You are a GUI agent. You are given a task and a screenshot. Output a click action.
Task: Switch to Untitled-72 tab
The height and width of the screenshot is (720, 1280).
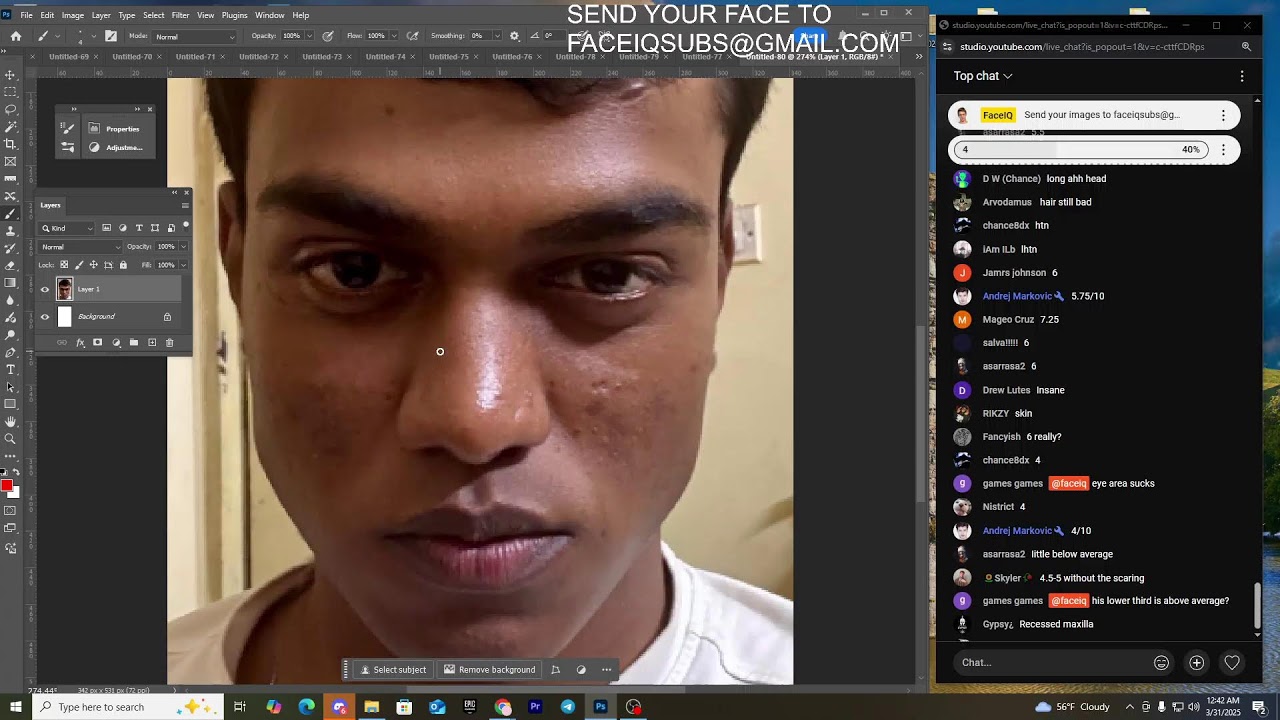point(259,57)
